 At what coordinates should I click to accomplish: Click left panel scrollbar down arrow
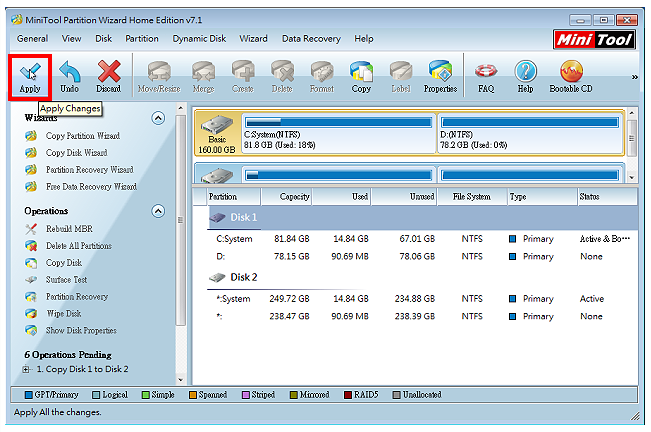(181, 379)
